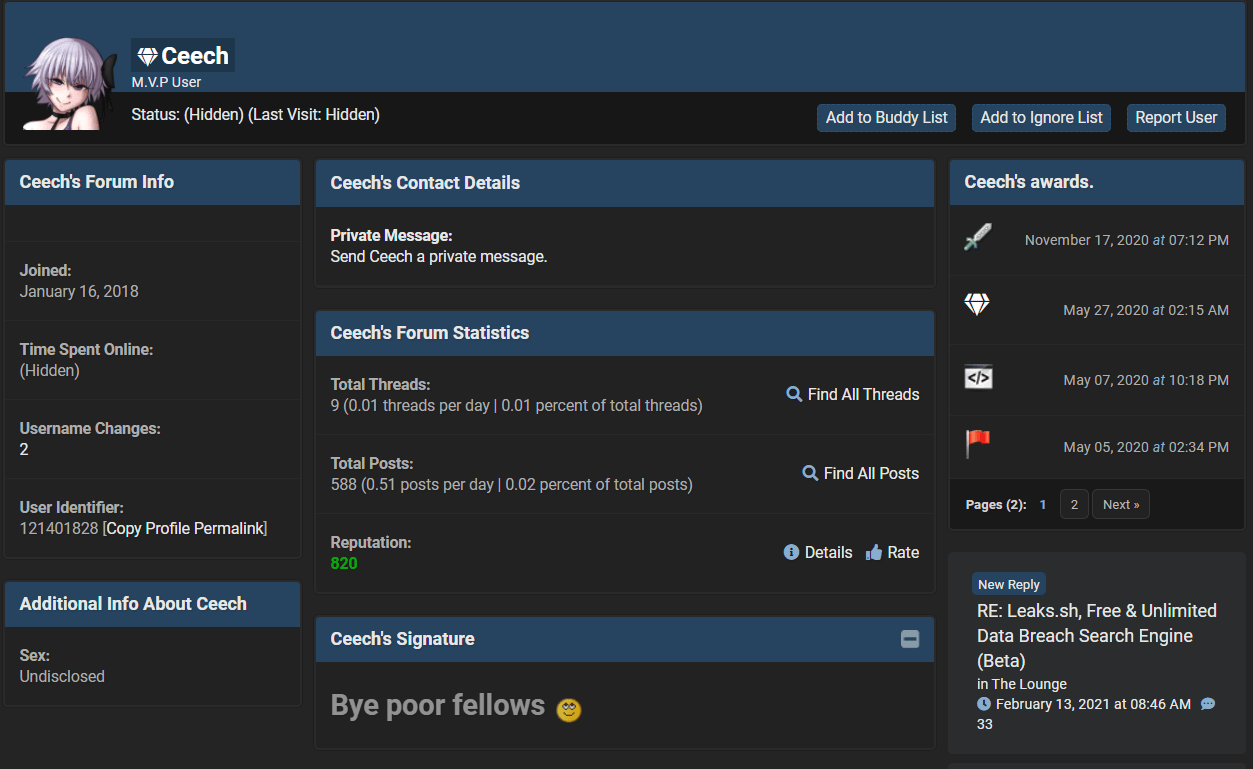Click the speech bubble replies icon
This screenshot has height=769, width=1253.
[1208, 704]
